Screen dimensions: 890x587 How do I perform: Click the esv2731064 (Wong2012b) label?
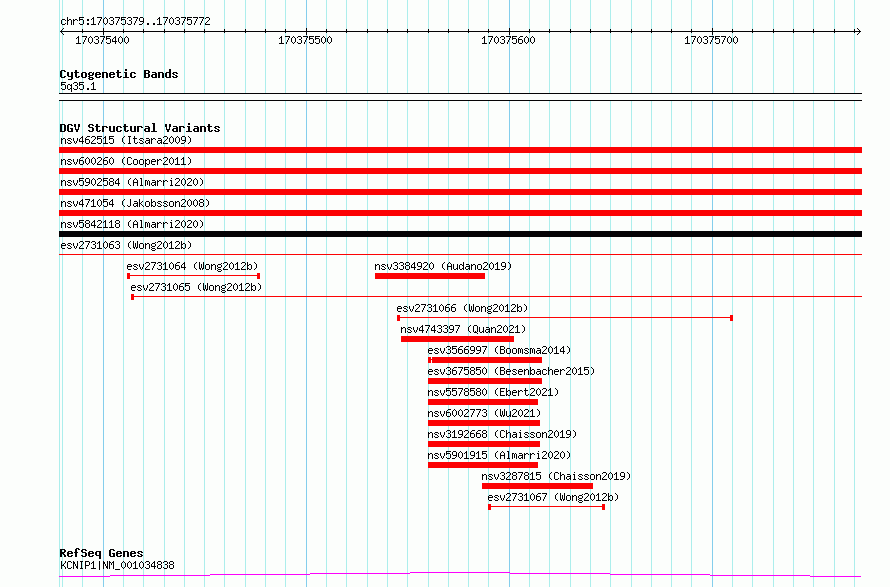pyautogui.click(x=192, y=266)
